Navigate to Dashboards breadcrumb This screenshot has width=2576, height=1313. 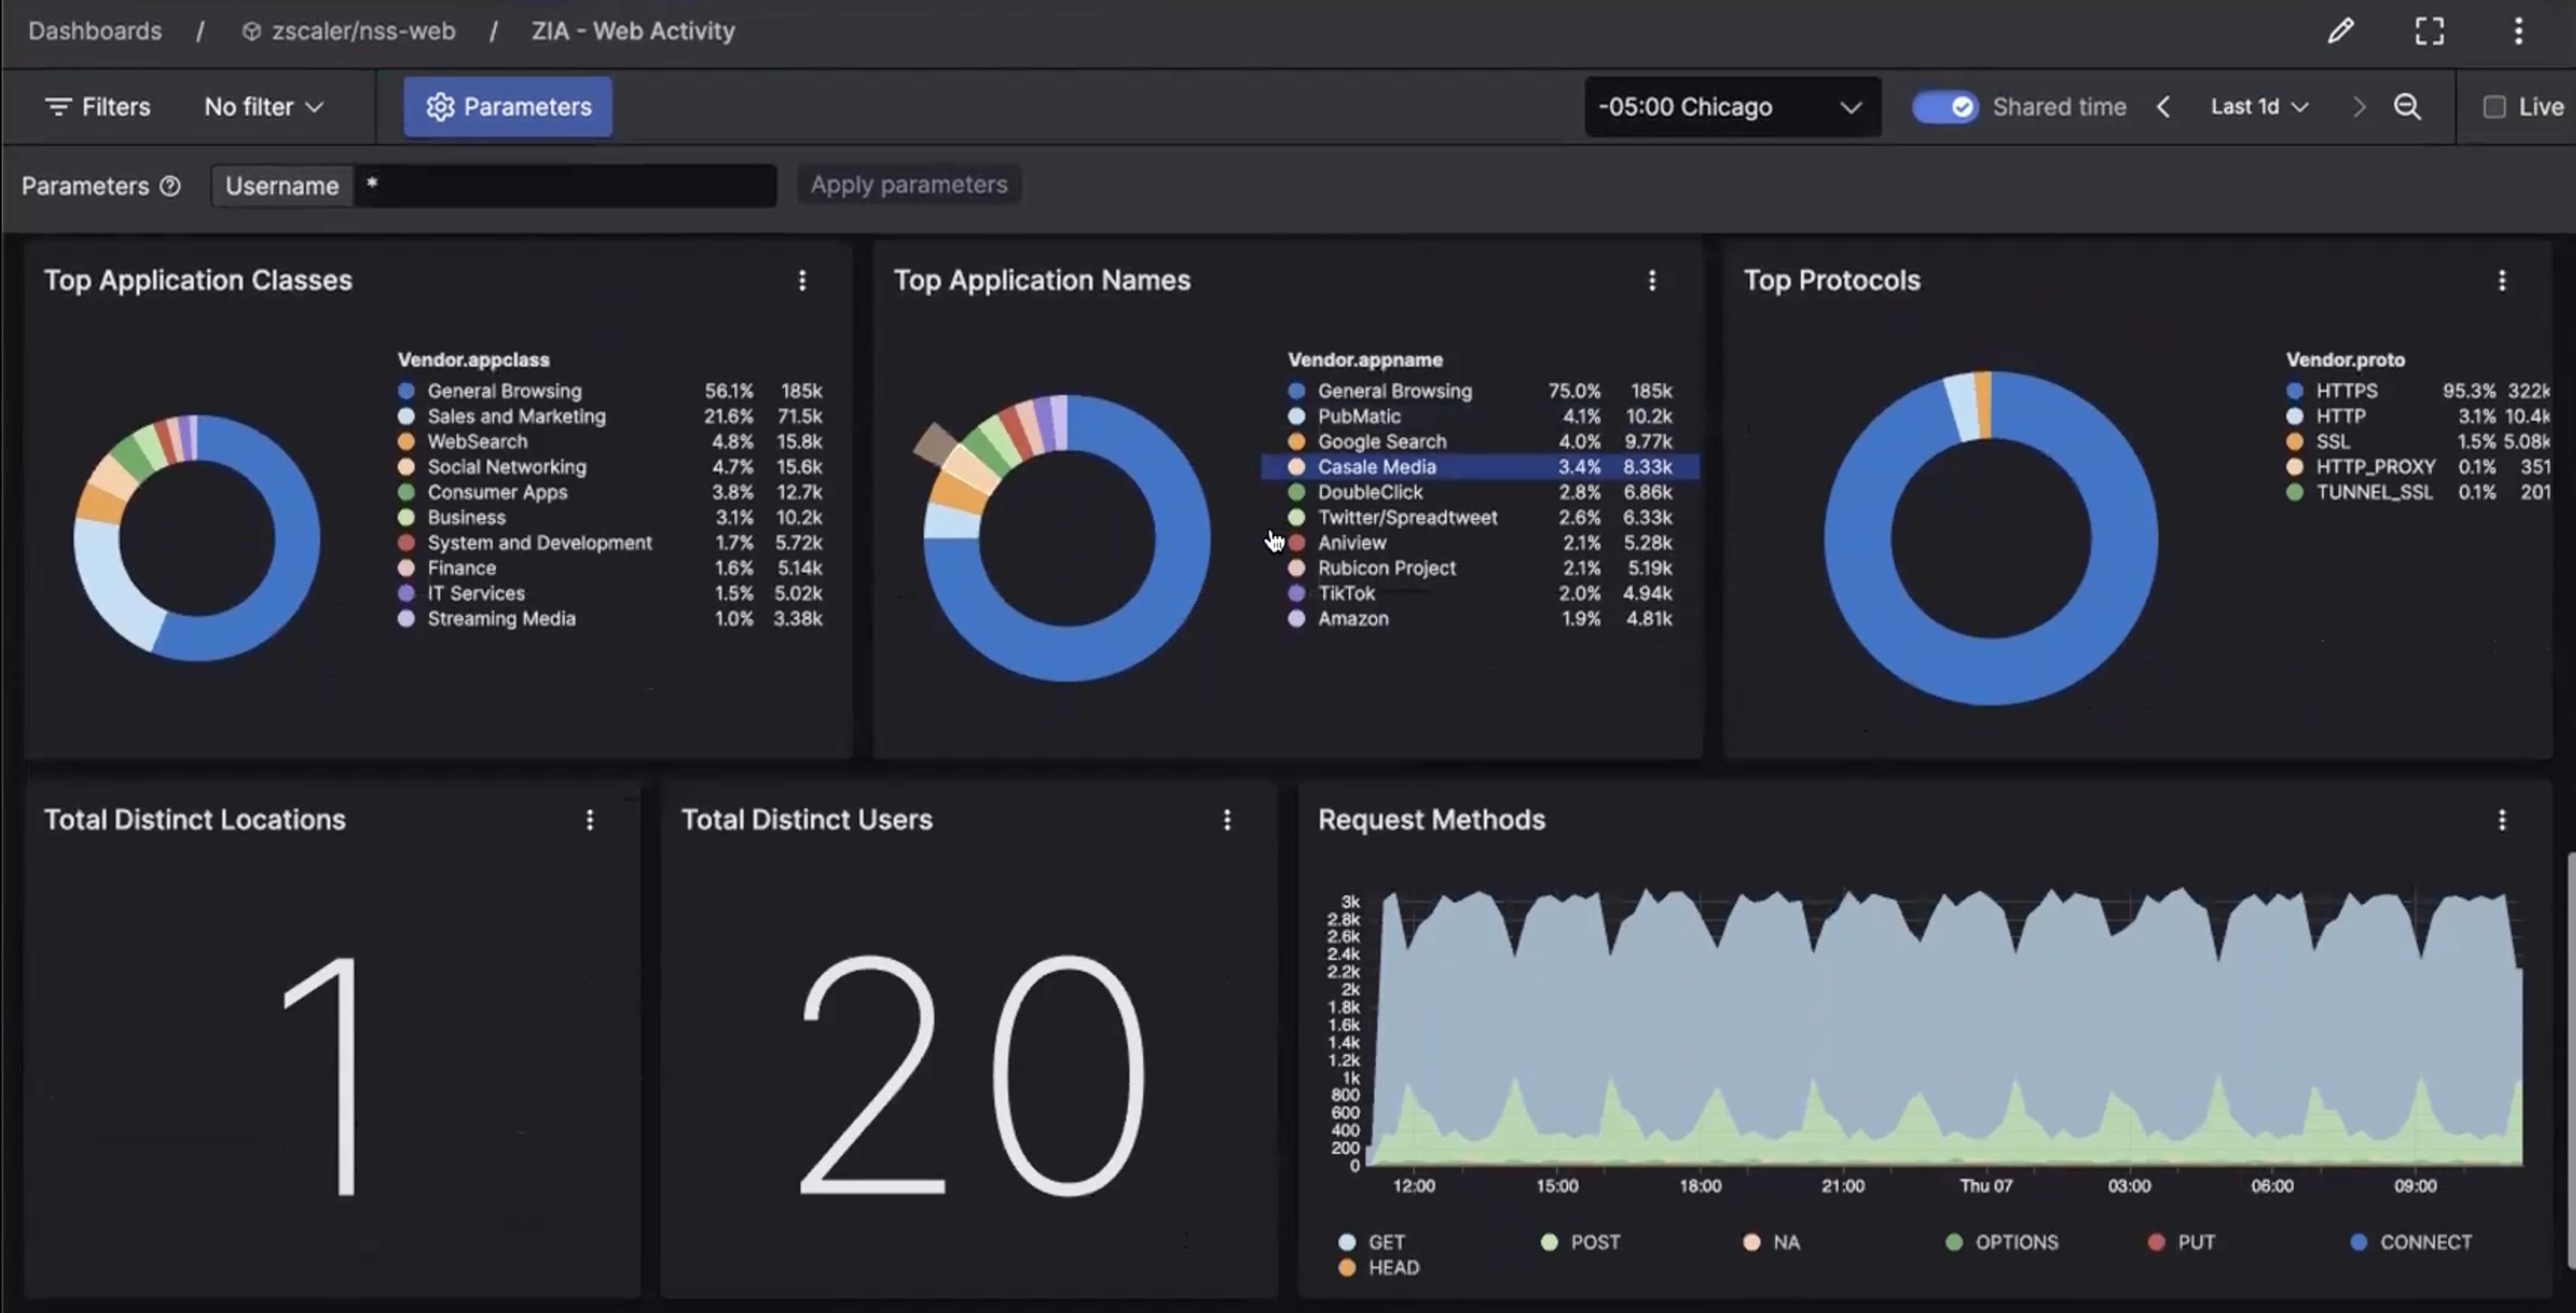[x=95, y=31]
